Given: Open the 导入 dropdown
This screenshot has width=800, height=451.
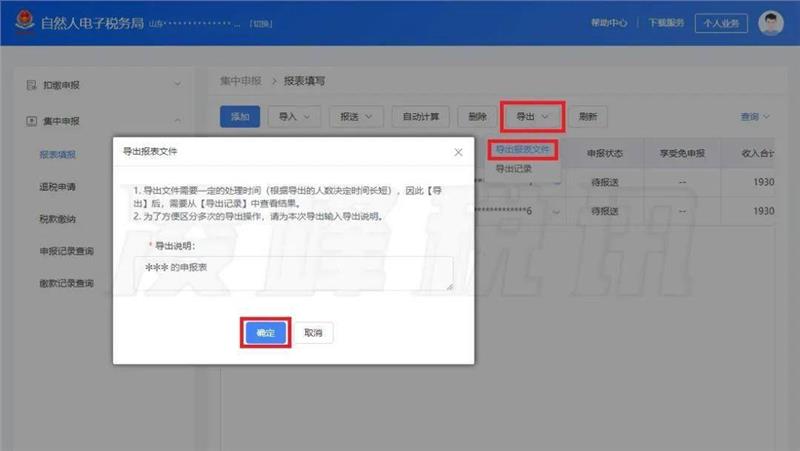Looking at the screenshot, I should [x=294, y=117].
